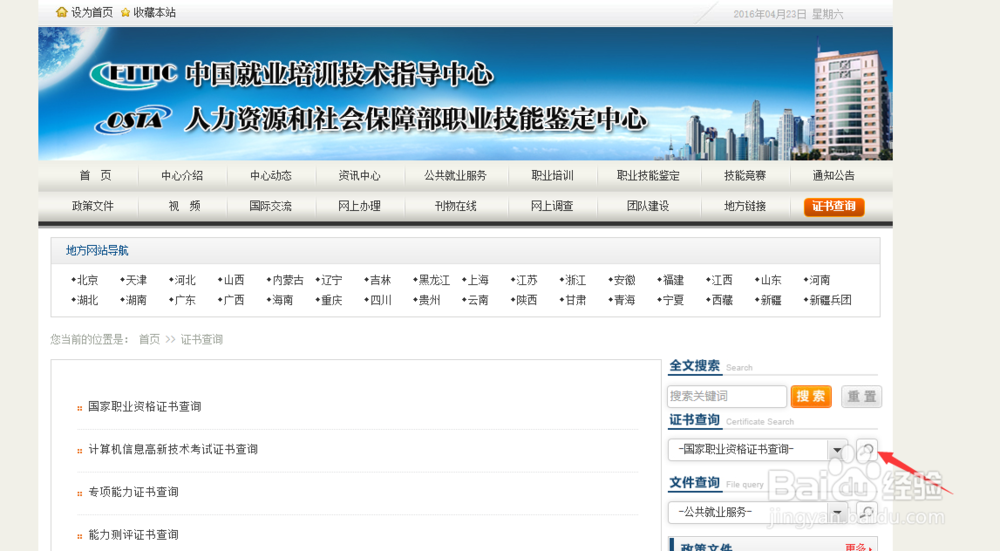This screenshot has height=551, width=1000.
Task: Open the 广东 regional site link
Action: [x=185, y=300]
